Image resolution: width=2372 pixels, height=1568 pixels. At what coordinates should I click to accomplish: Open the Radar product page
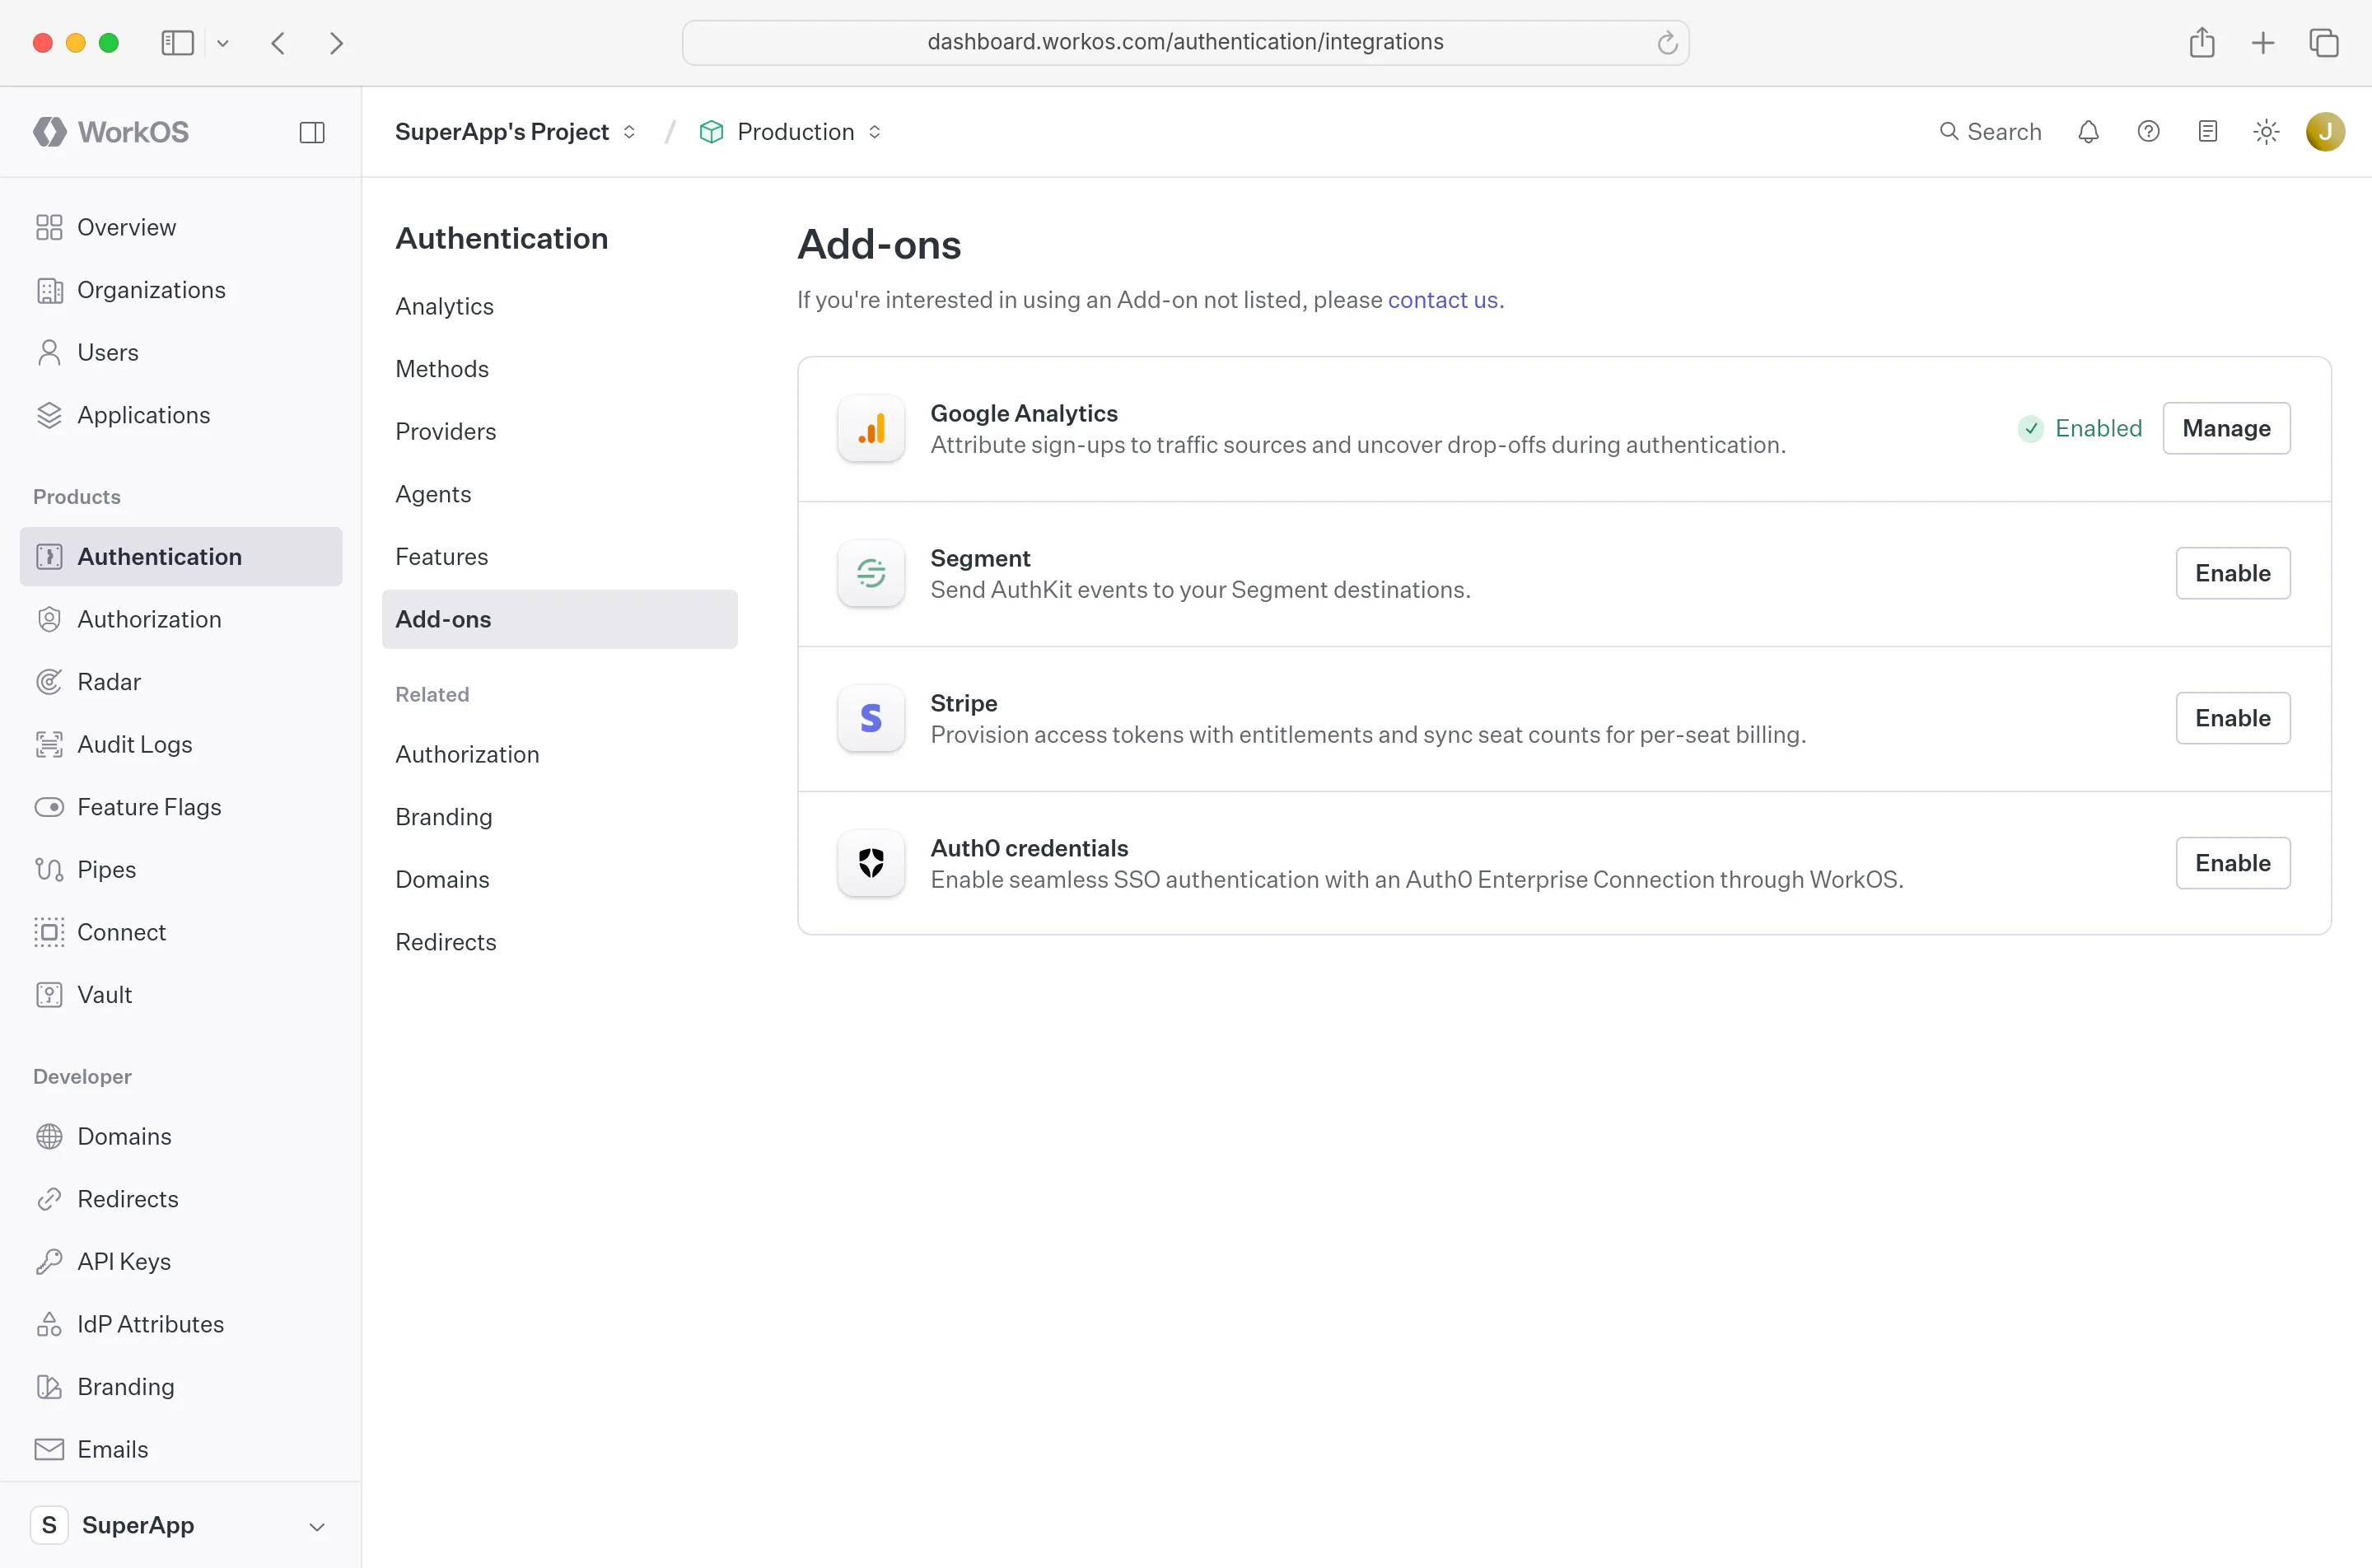coord(181,682)
